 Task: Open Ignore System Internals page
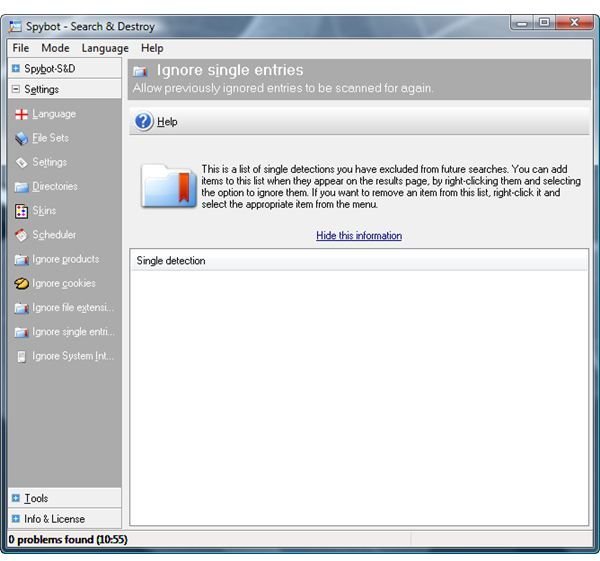73,356
